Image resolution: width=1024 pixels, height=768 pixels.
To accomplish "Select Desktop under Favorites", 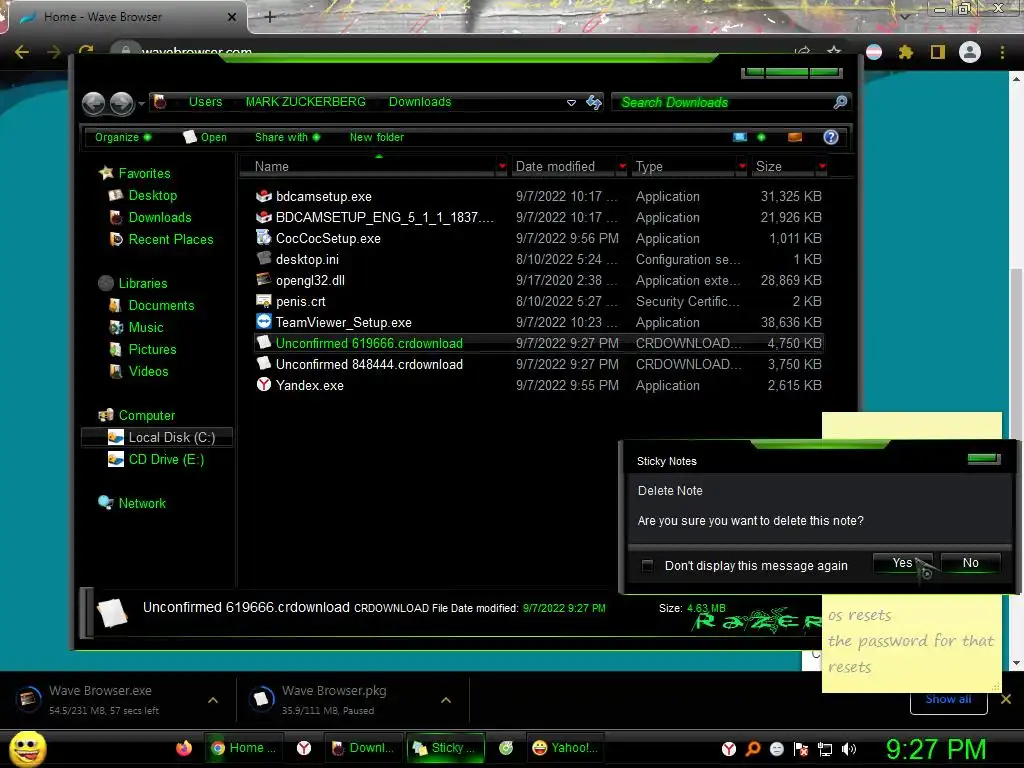I will (x=152, y=195).
